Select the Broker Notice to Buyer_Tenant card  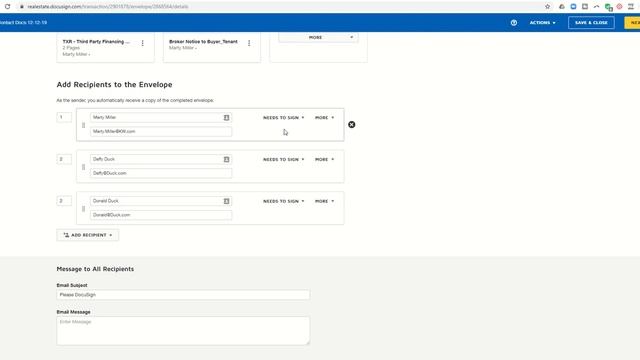[x=212, y=47]
